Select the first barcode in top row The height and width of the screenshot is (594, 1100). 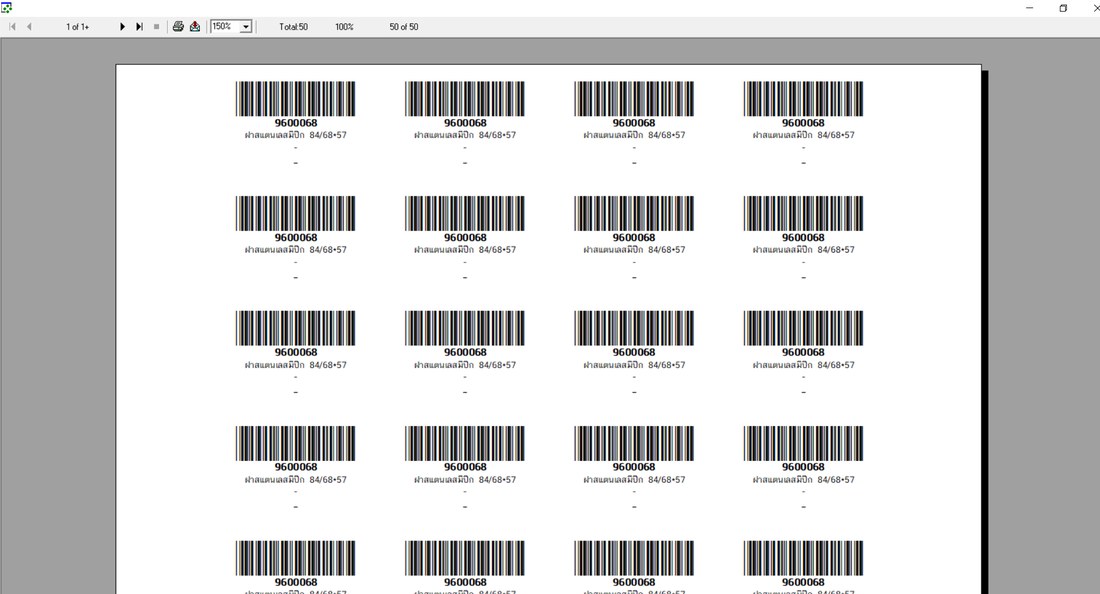click(295, 98)
